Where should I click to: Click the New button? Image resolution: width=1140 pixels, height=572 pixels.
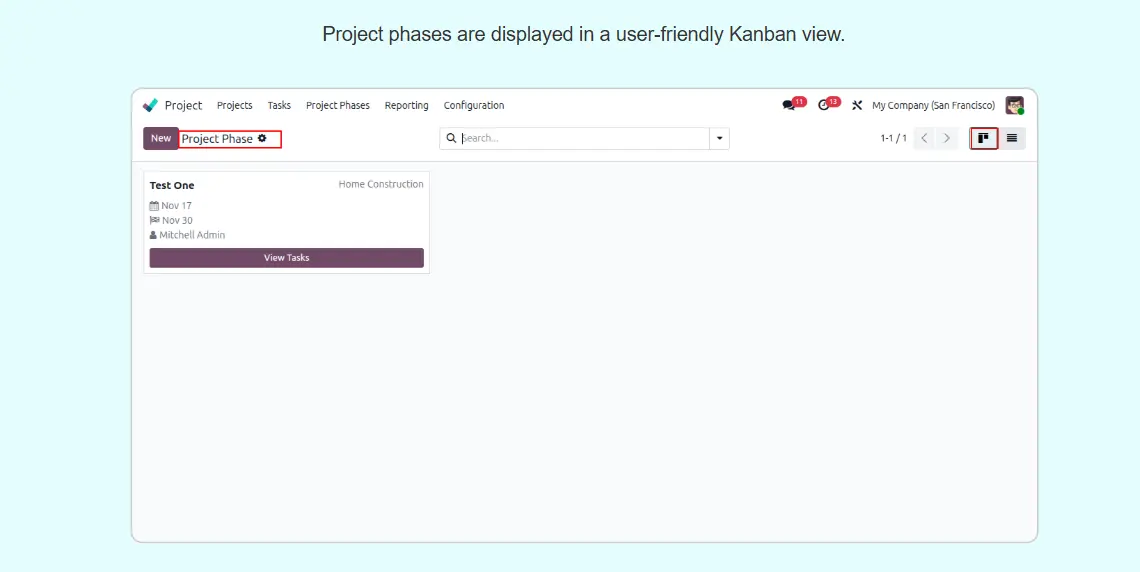click(x=160, y=138)
